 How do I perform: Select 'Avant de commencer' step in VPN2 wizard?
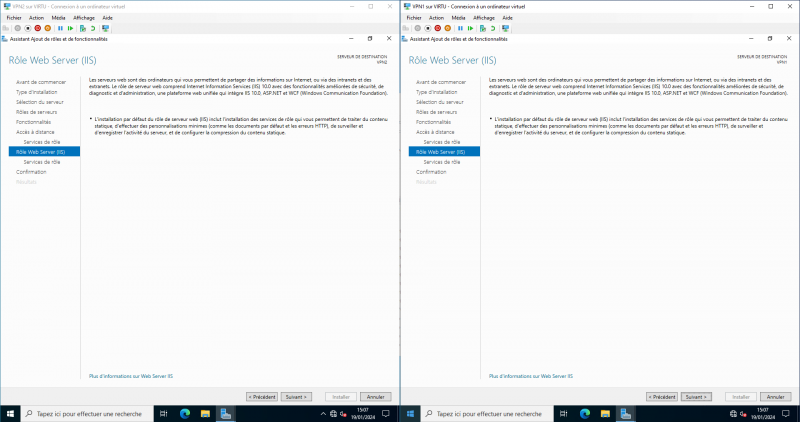(x=41, y=82)
